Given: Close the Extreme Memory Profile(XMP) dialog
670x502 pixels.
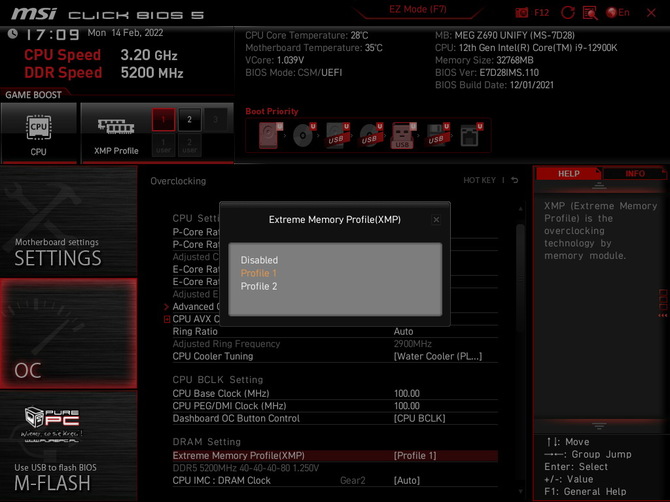Looking at the screenshot, I should pyautogui.click(x=436, y=220).
